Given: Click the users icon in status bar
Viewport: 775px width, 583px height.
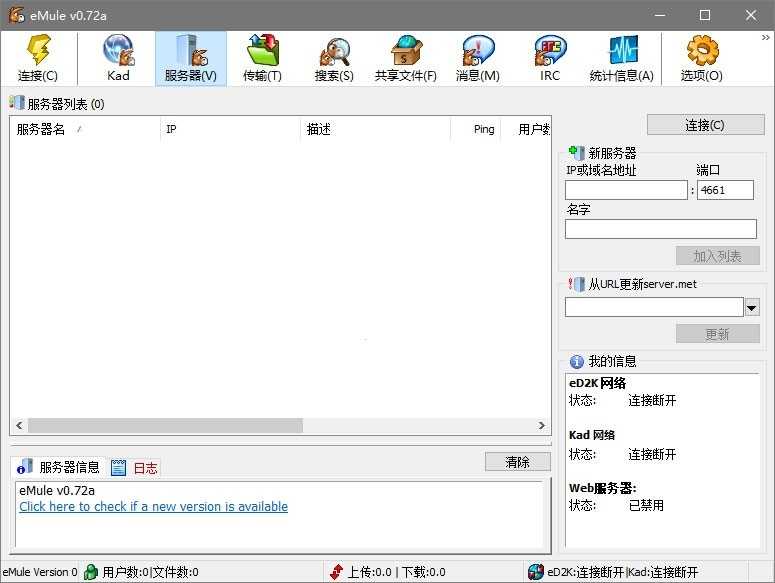Looking at the screenshot, I should 90,572.
